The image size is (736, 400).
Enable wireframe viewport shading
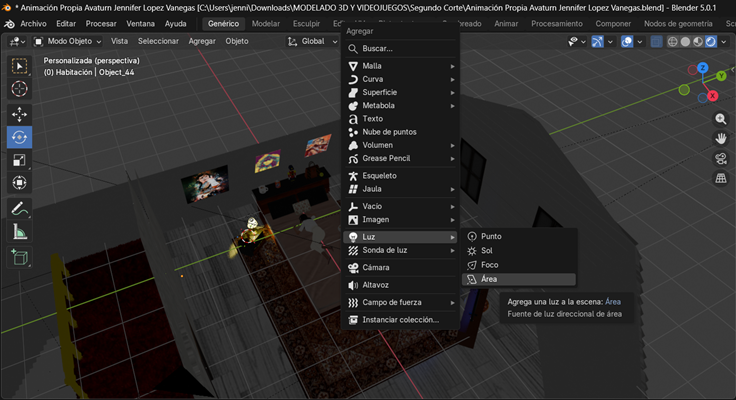(x=673, y=42)
